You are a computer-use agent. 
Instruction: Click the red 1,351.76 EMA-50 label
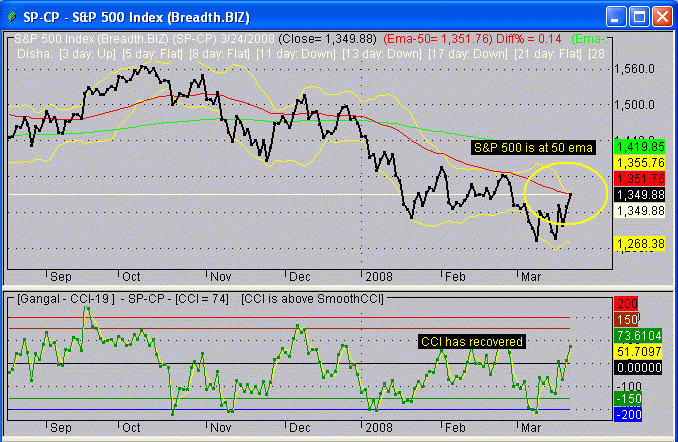tap(640, 179)
